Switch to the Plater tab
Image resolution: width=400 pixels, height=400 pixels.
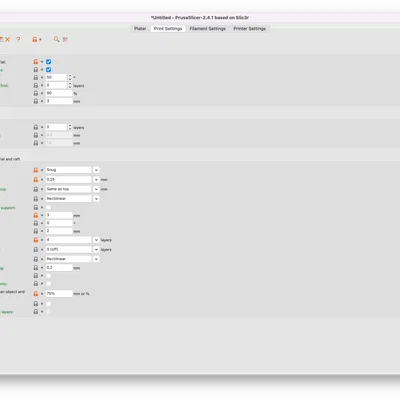tap(140, 29)
